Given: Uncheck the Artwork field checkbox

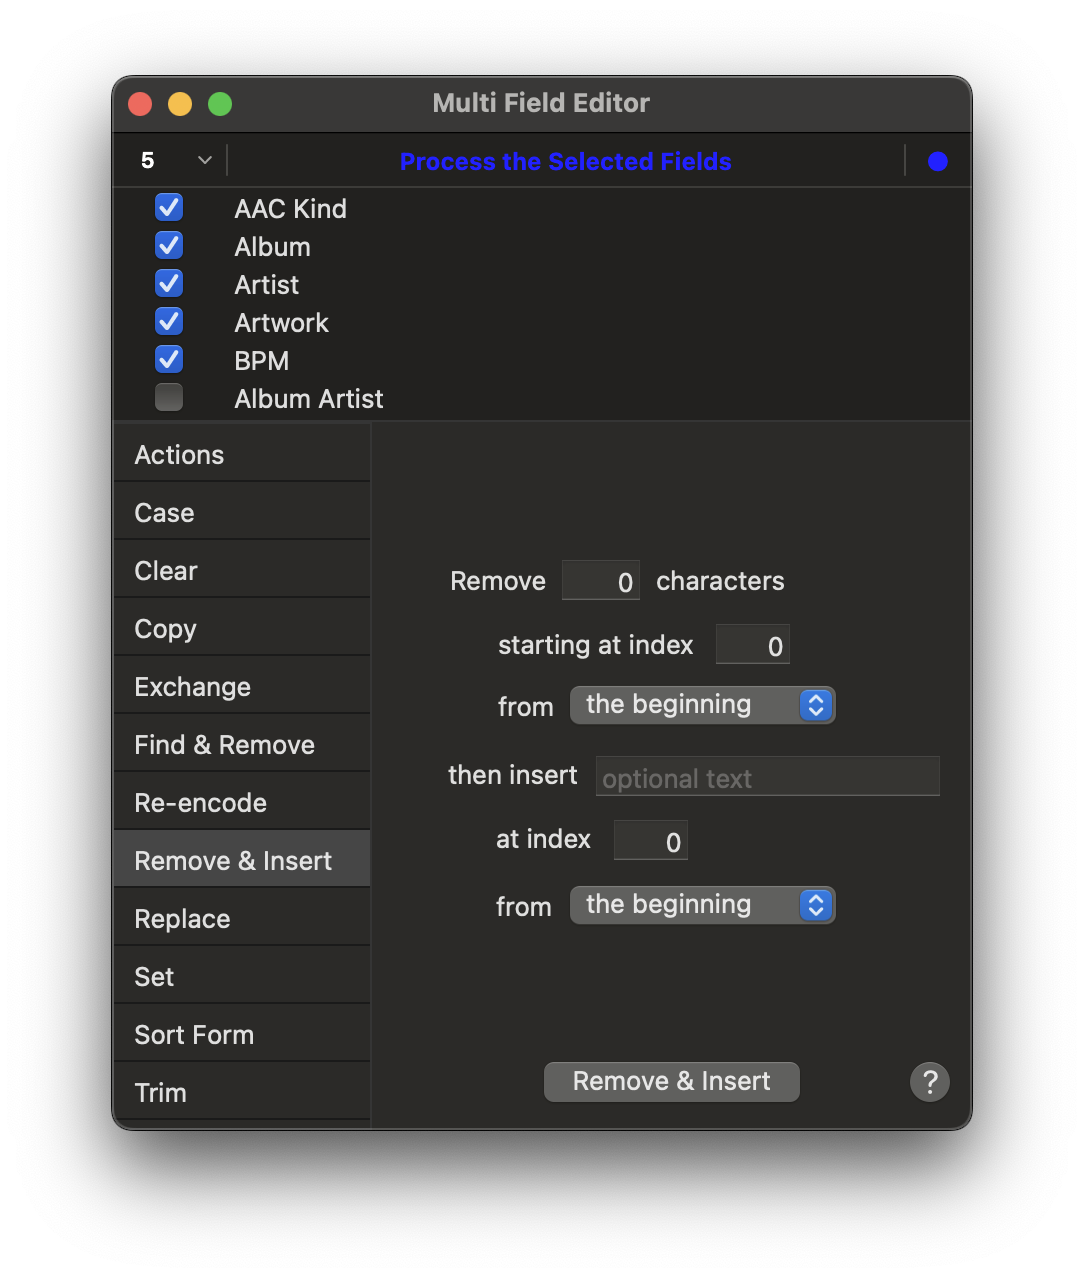Looking at the screenshot, I should (169, 322).
